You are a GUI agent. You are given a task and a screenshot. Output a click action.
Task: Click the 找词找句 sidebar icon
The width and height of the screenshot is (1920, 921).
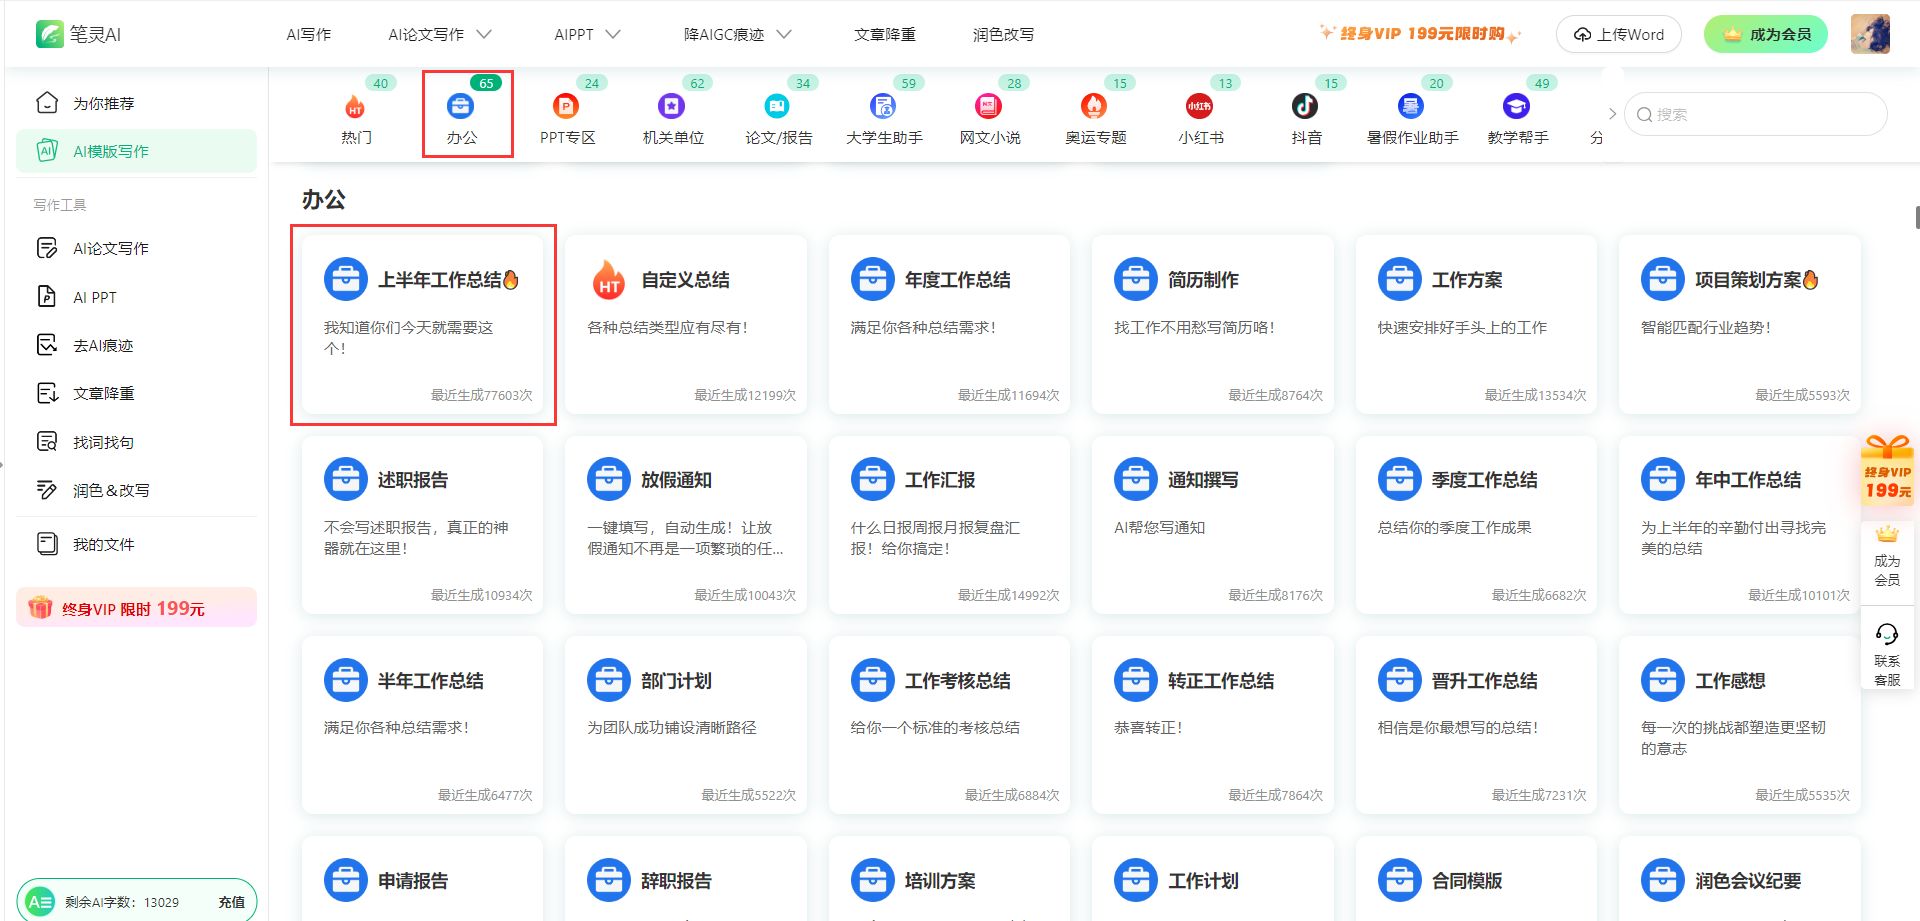click(47, 442)
